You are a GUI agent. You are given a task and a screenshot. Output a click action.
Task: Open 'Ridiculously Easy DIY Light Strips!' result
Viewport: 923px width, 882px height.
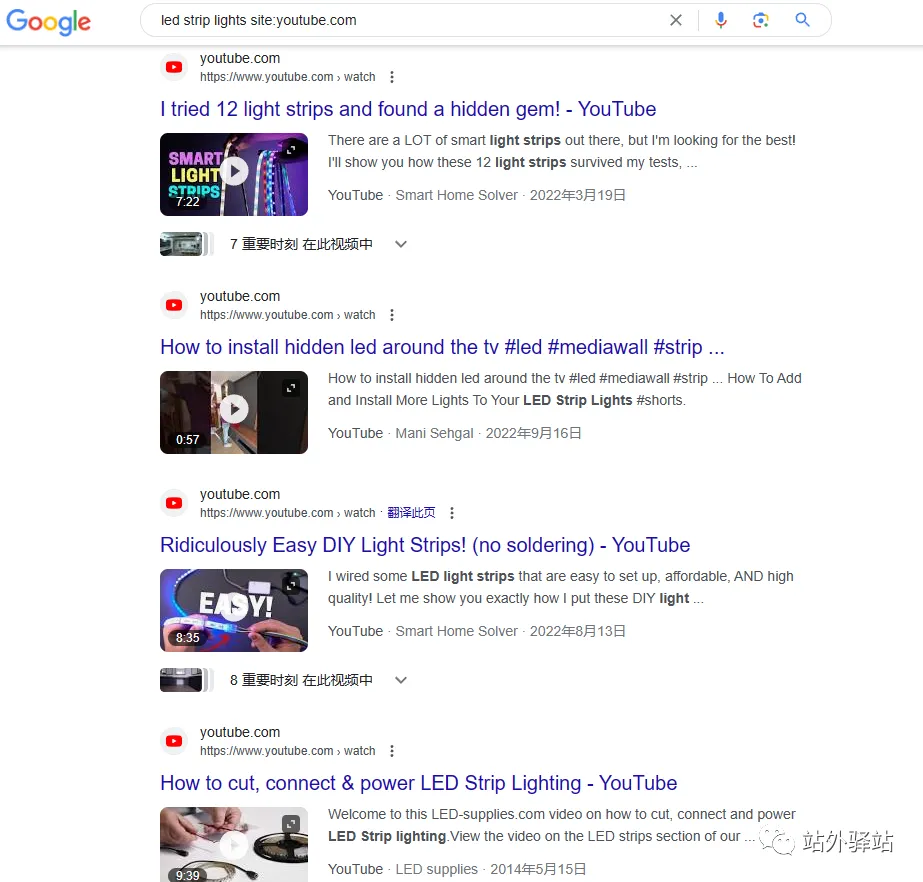(425, 545)
